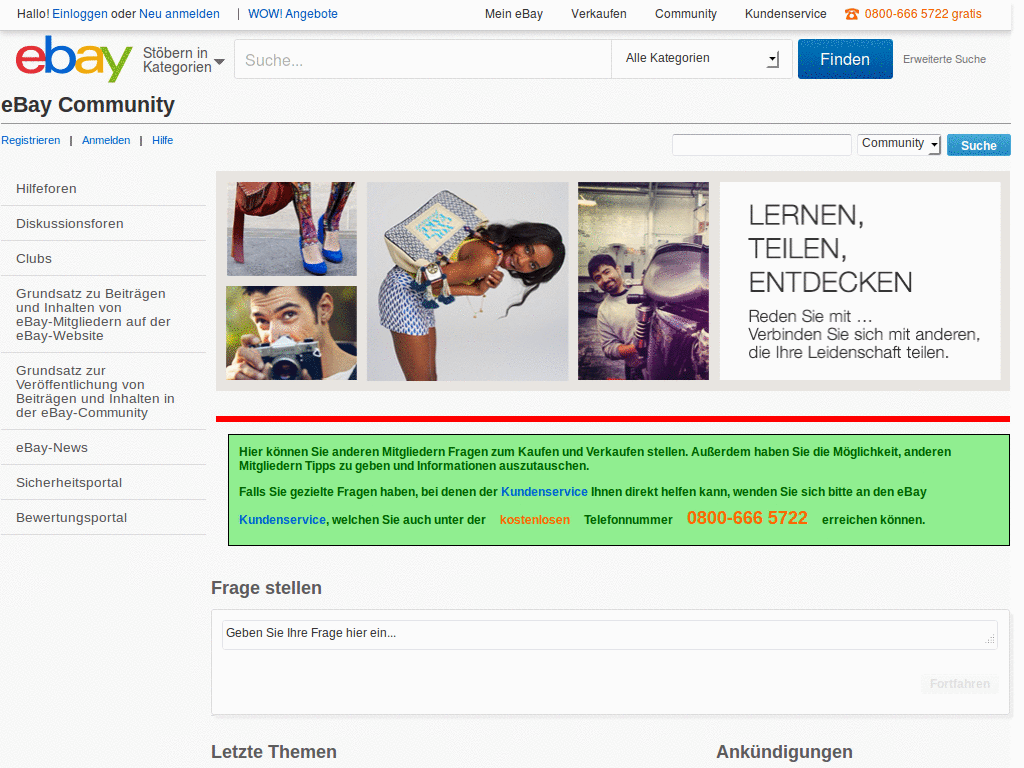1024x768 pixels.
Task: Open the Mein eBay menu
Action: pos(513,14)
